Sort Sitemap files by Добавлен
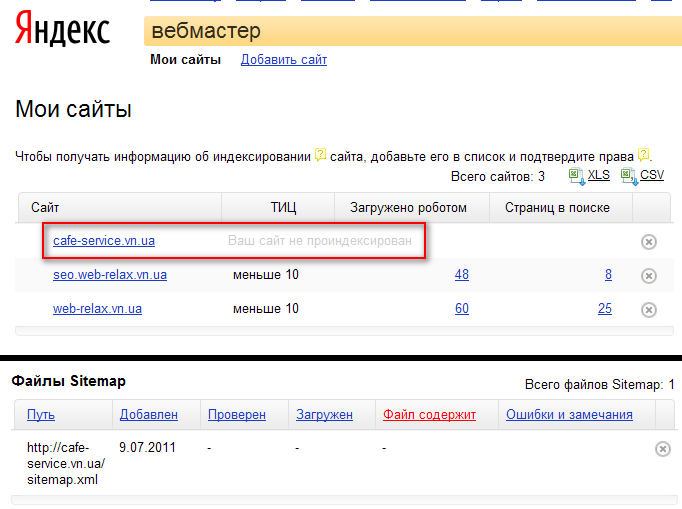The height and width of the screenshot is (509, 682). (x=149, y=415)
